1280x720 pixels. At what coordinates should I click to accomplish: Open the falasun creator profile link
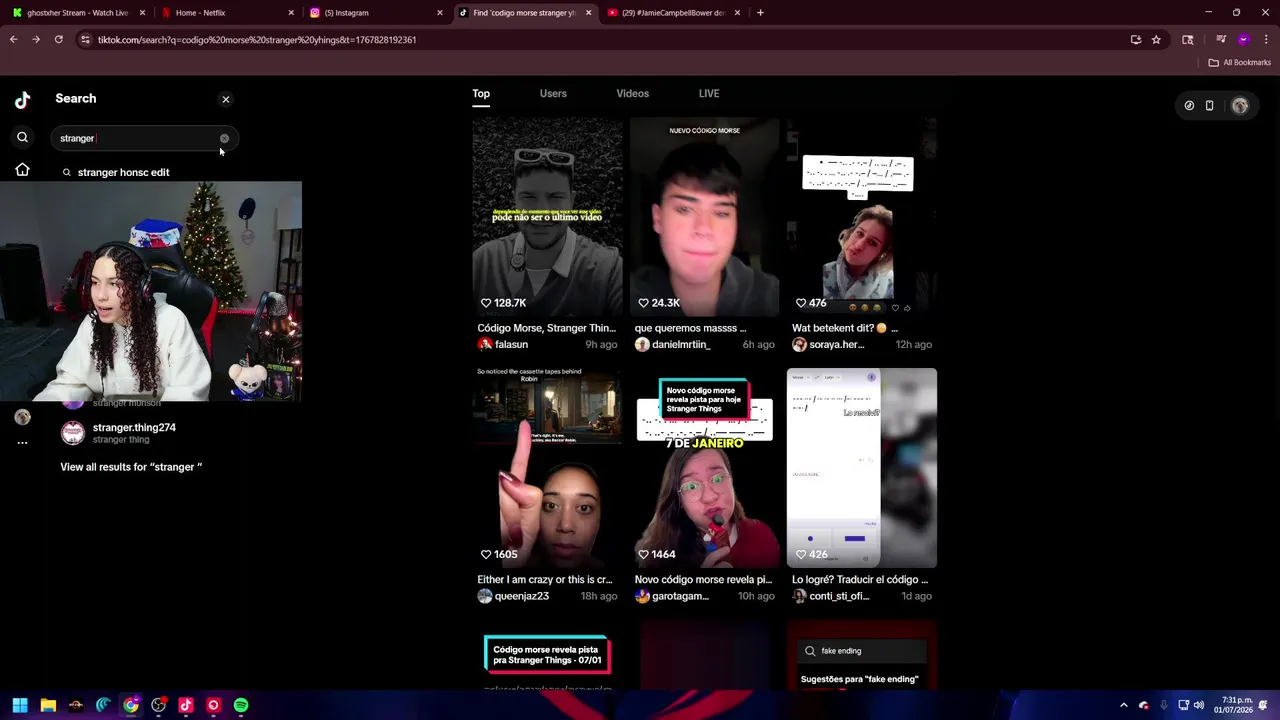point(502,344)
